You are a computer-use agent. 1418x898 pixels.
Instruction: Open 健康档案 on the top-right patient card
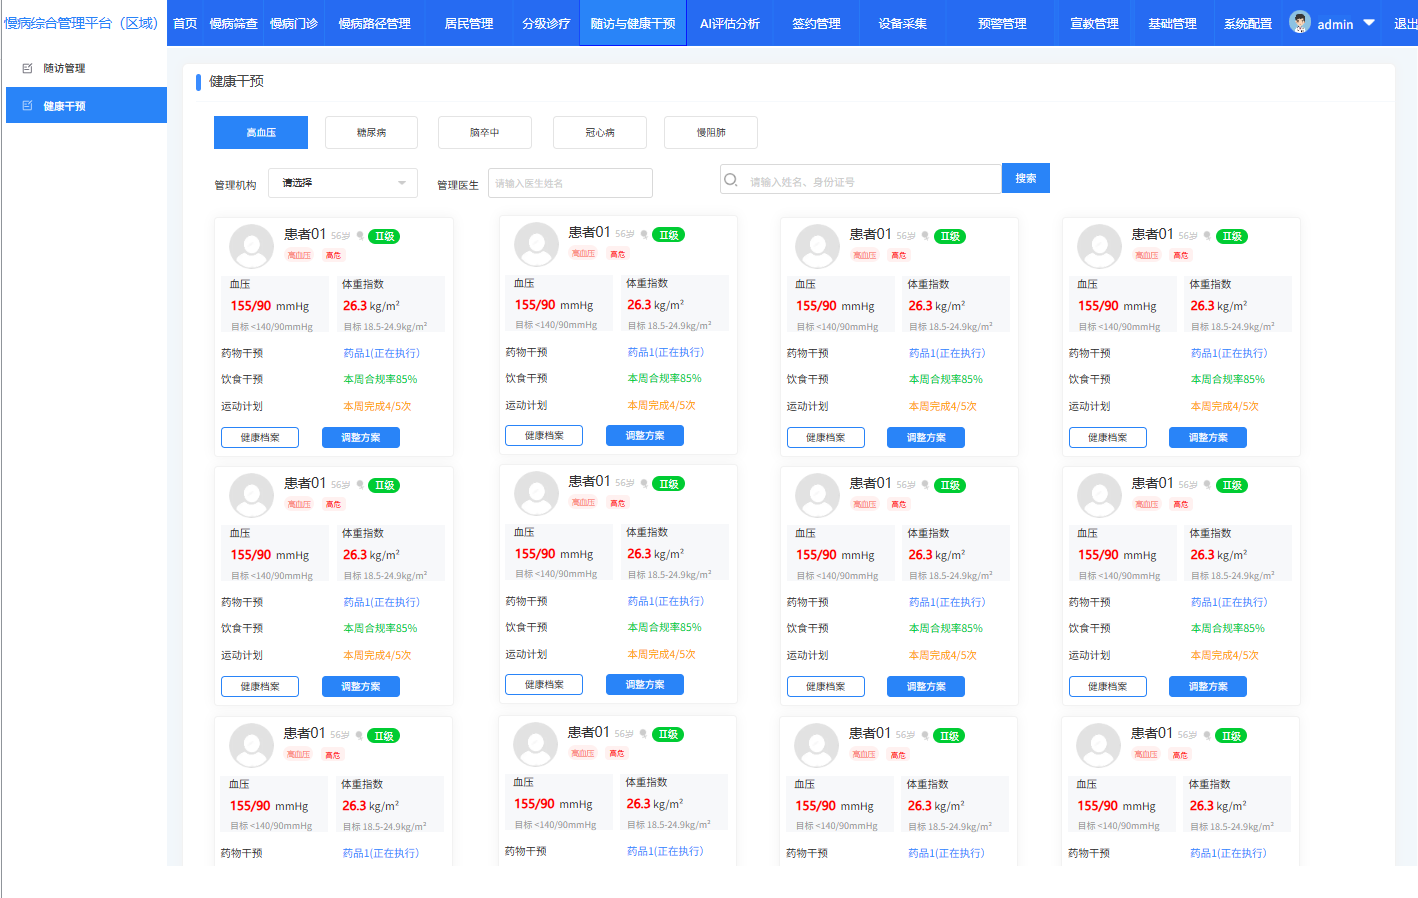coord(1107,437)
